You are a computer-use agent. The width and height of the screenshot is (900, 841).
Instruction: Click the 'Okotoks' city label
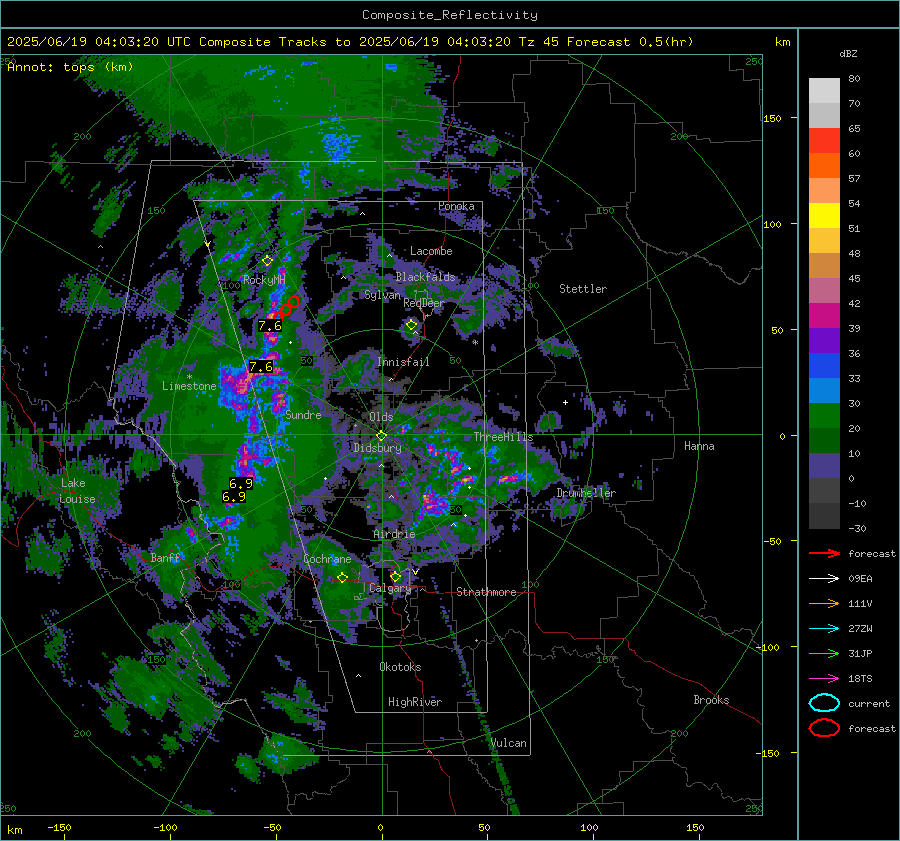click(400, 667)
